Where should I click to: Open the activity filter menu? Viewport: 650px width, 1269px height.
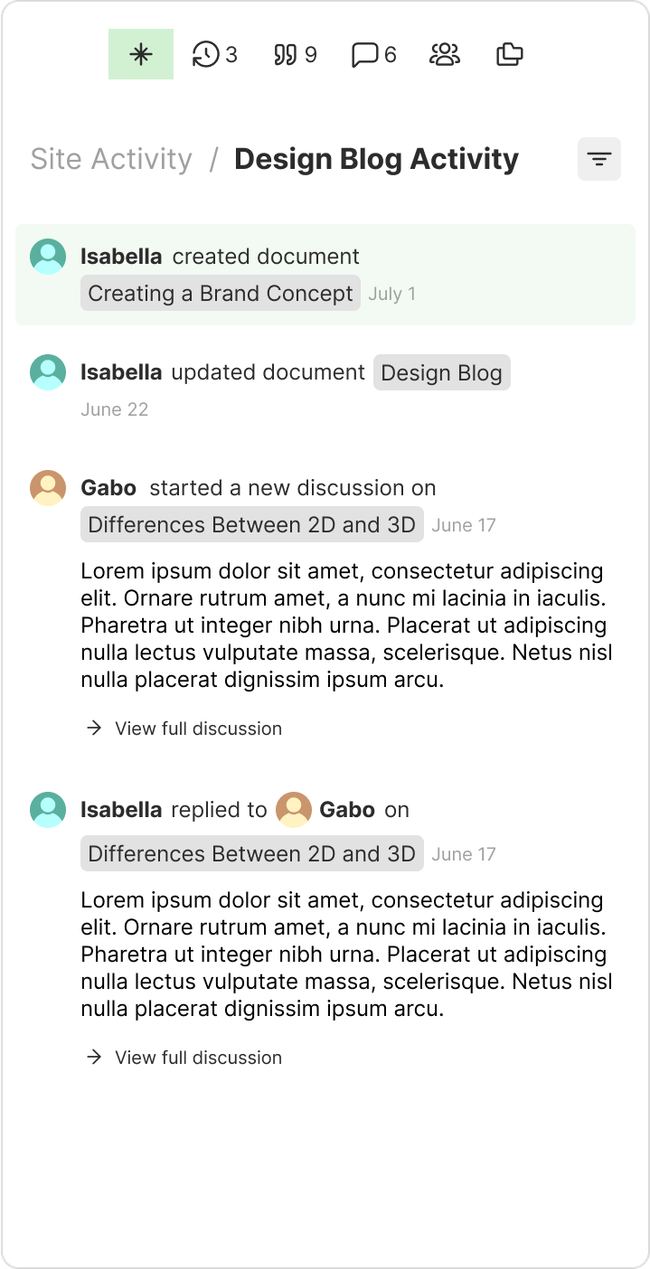[599, 159]
